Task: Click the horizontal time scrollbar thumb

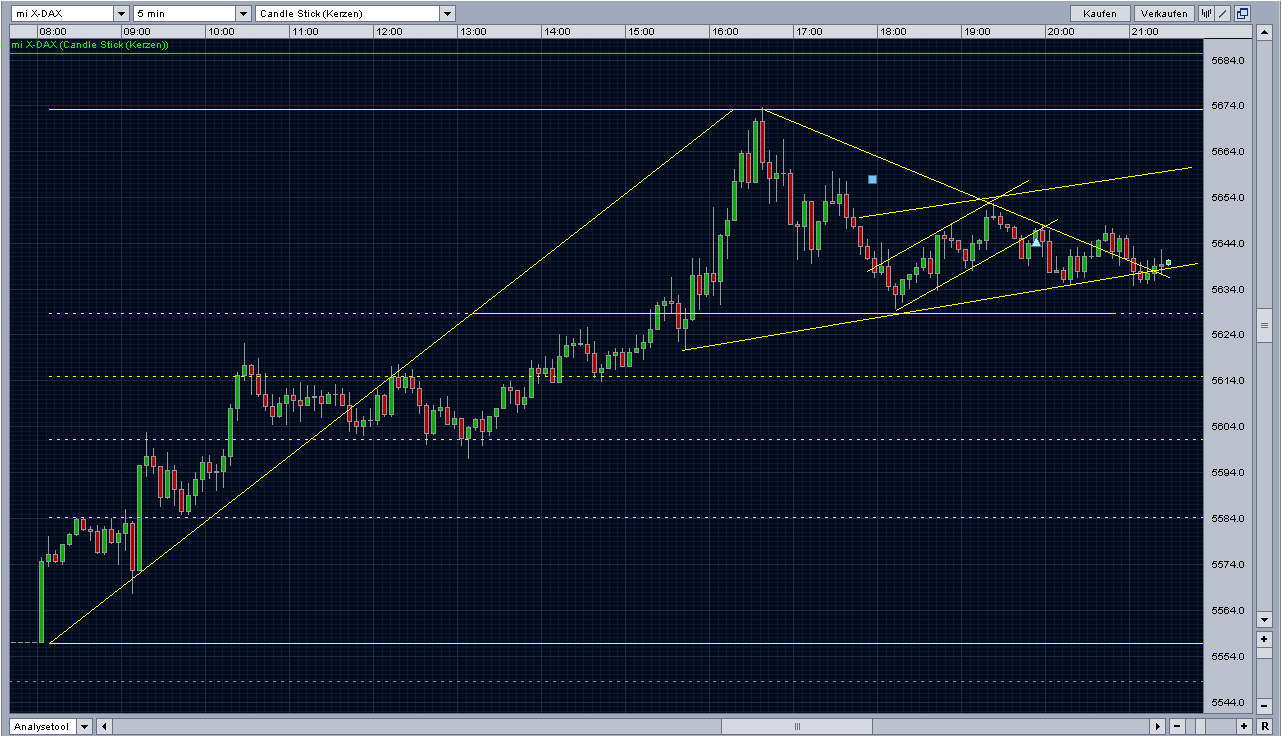Action: 797,726
